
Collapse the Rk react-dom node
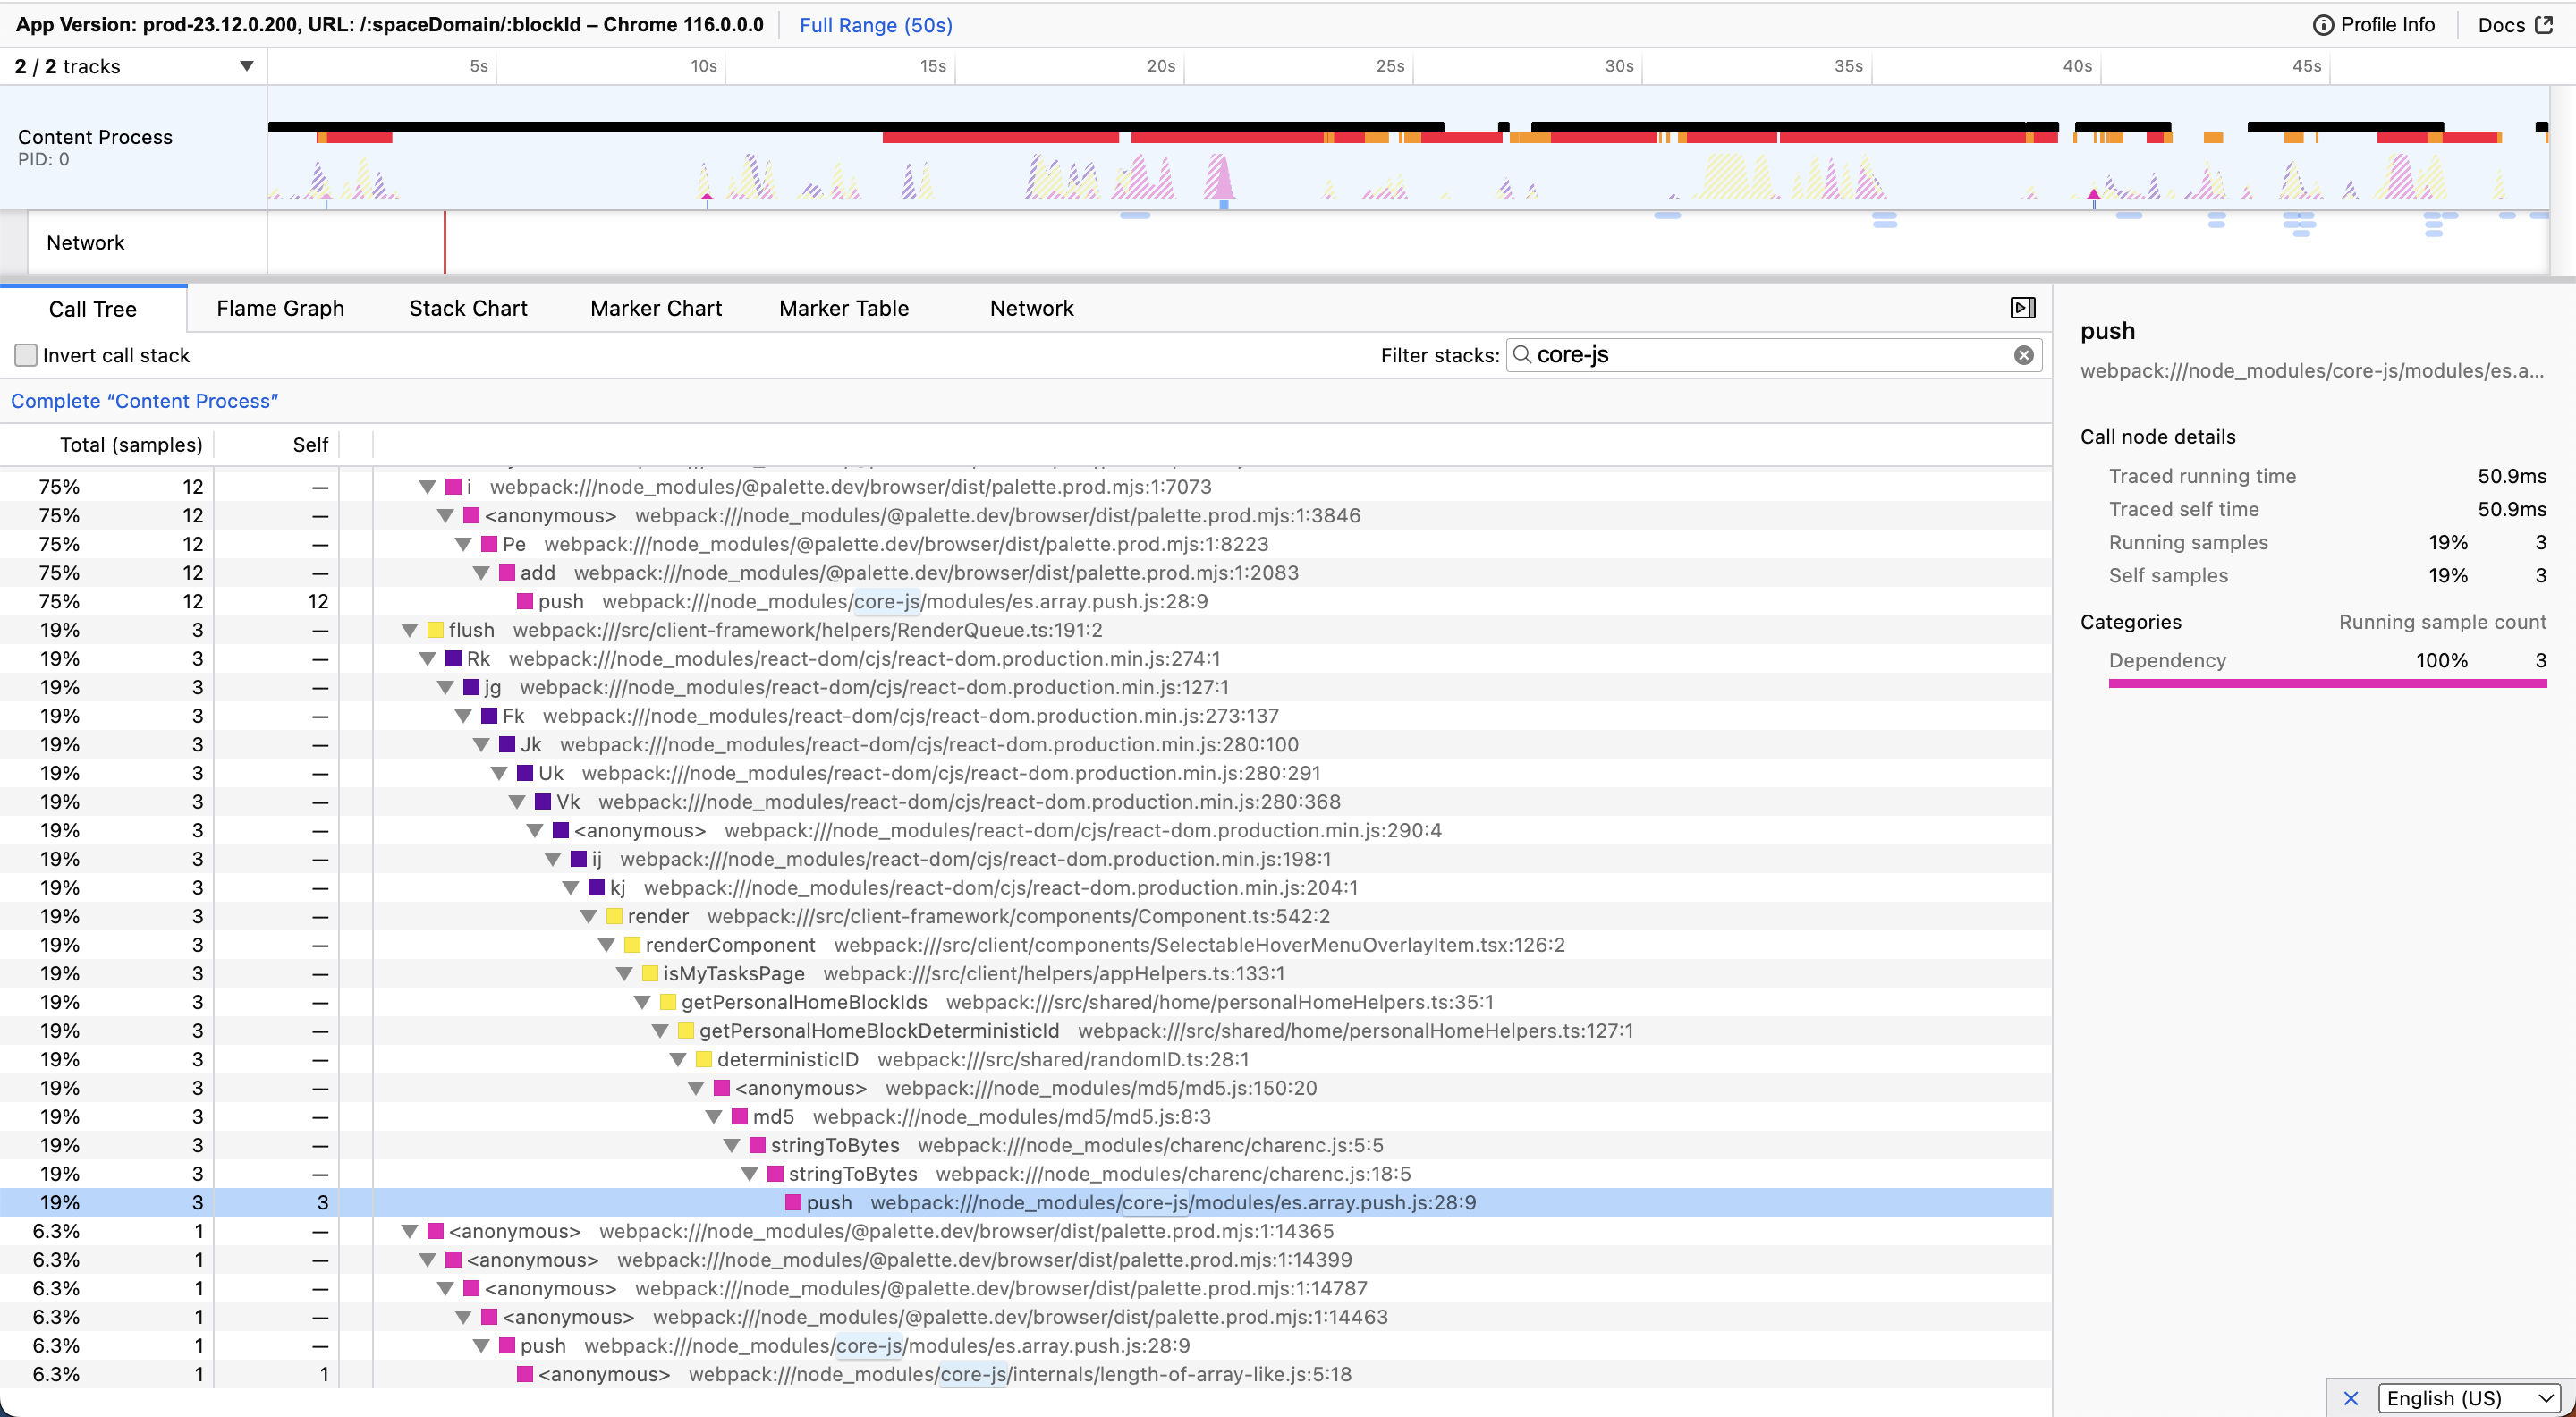coord(427,659)
